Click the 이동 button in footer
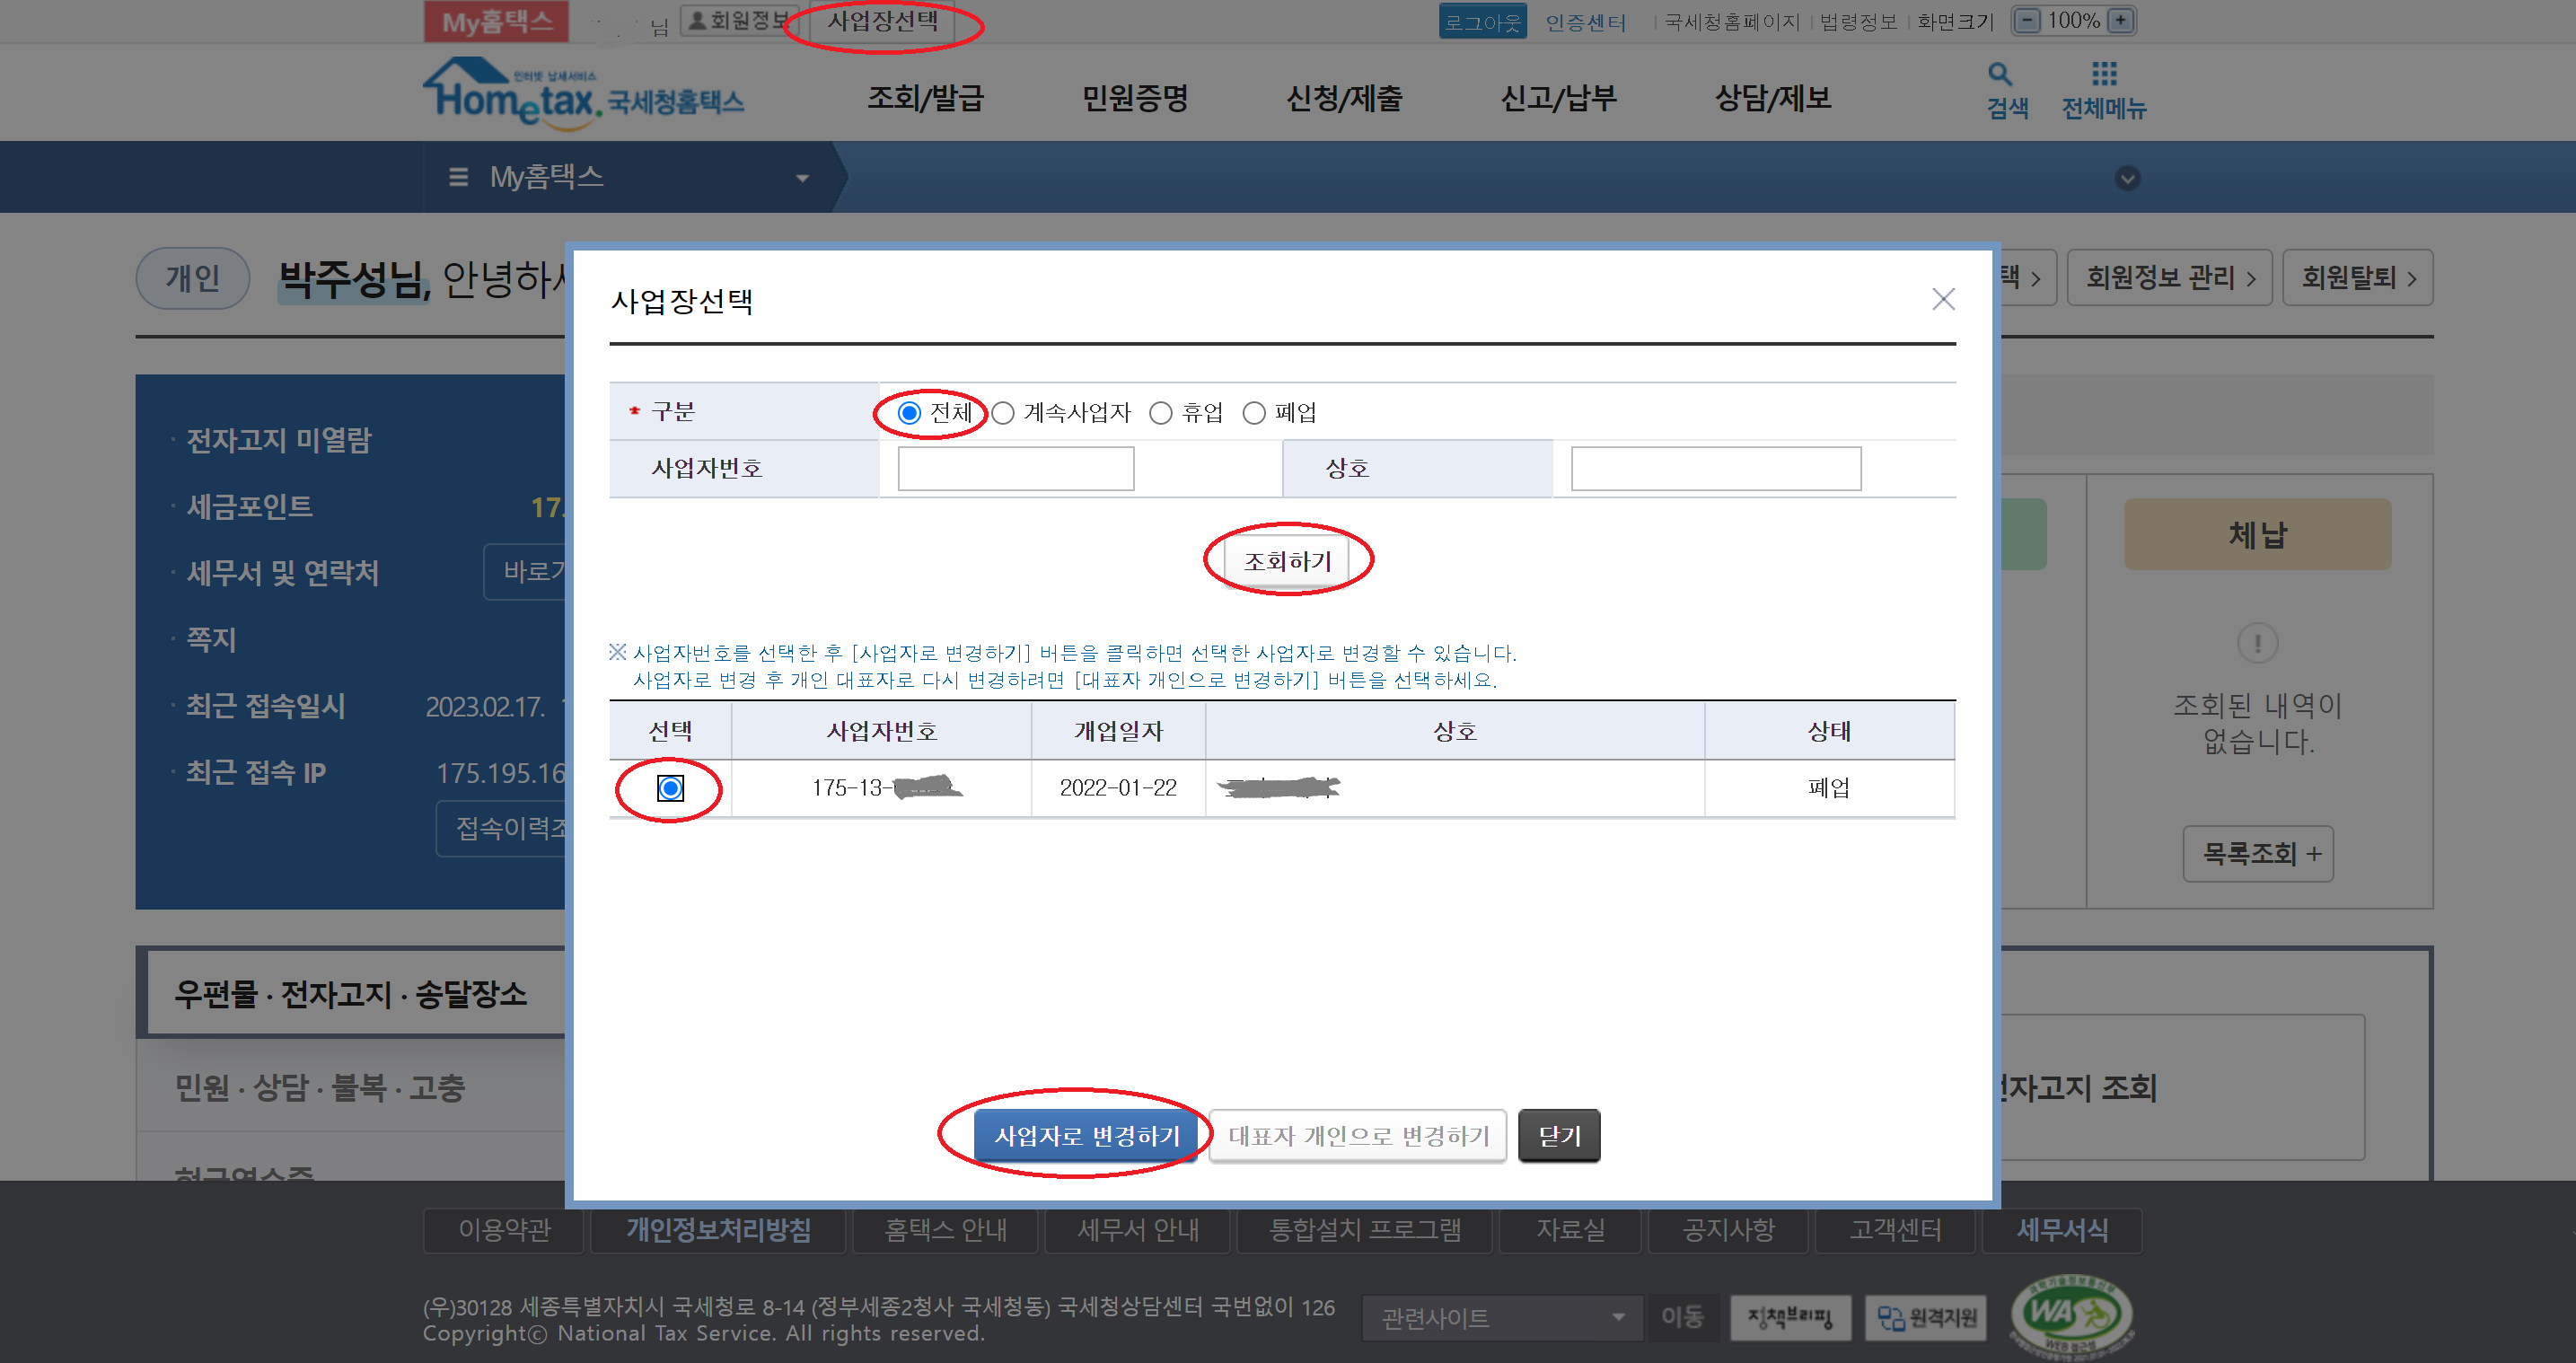 click(x=1682, y=1317)
